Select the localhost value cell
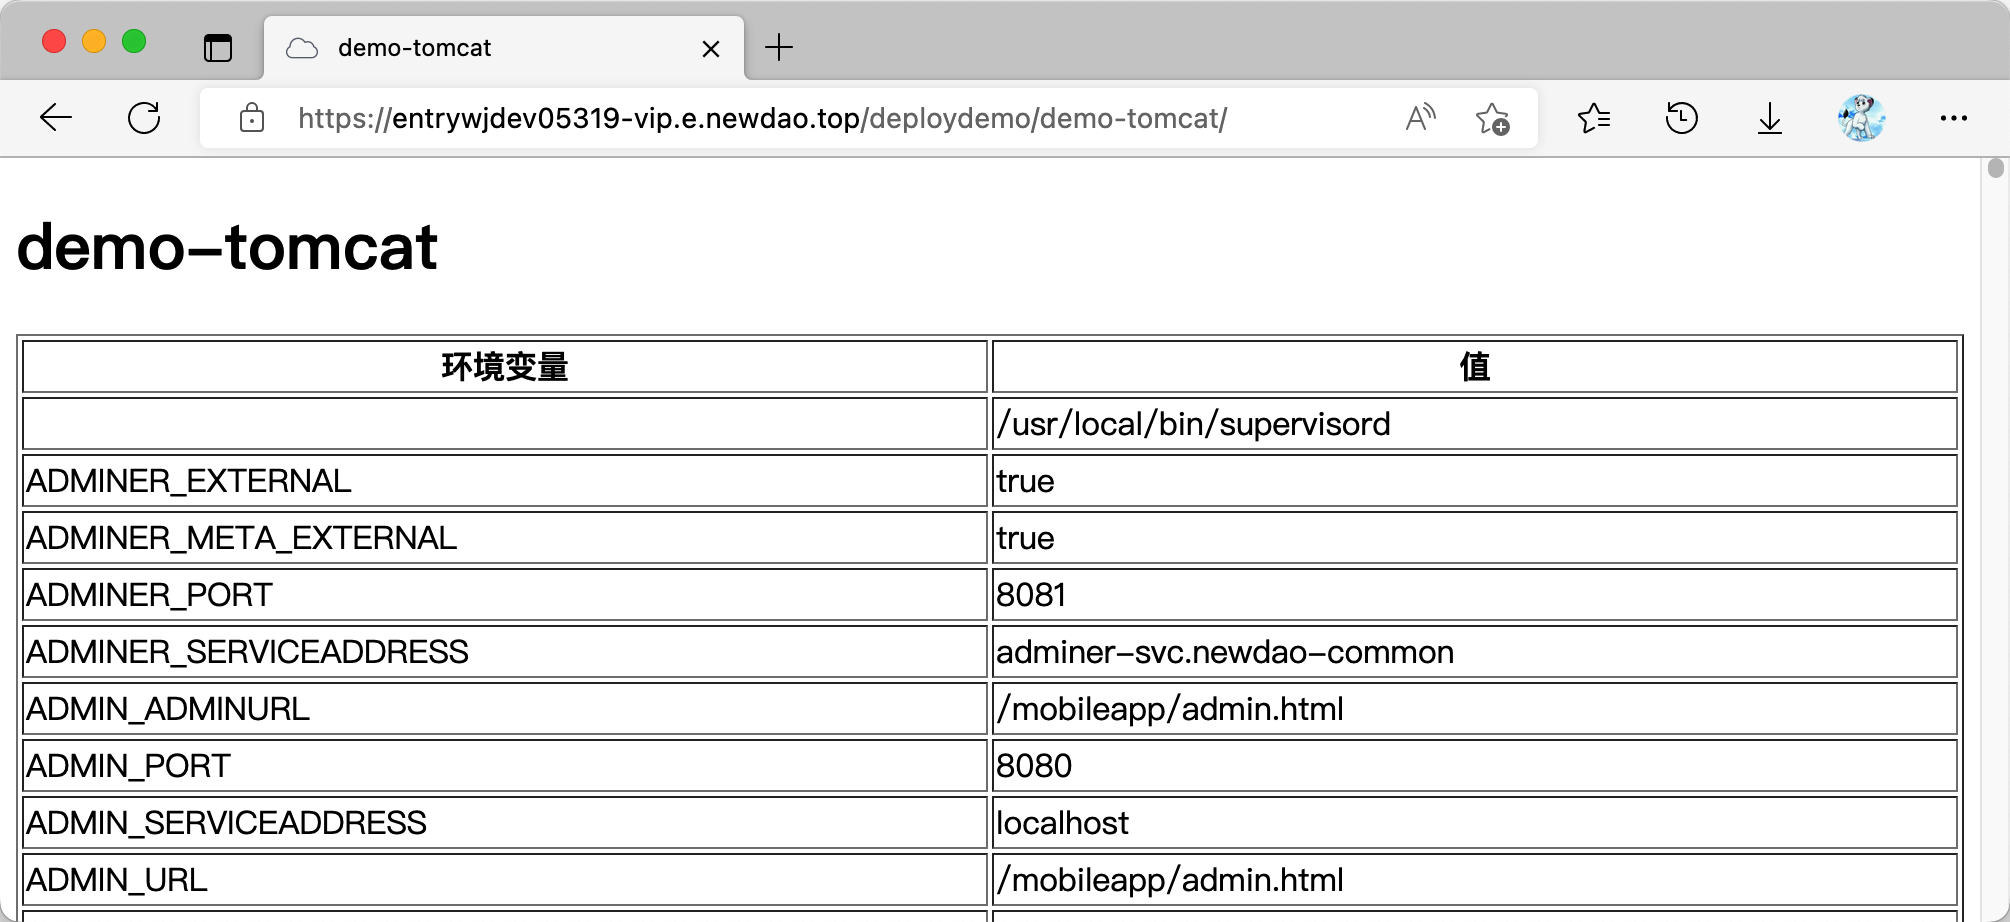 pyautogui.click(x=1475, y=823)
